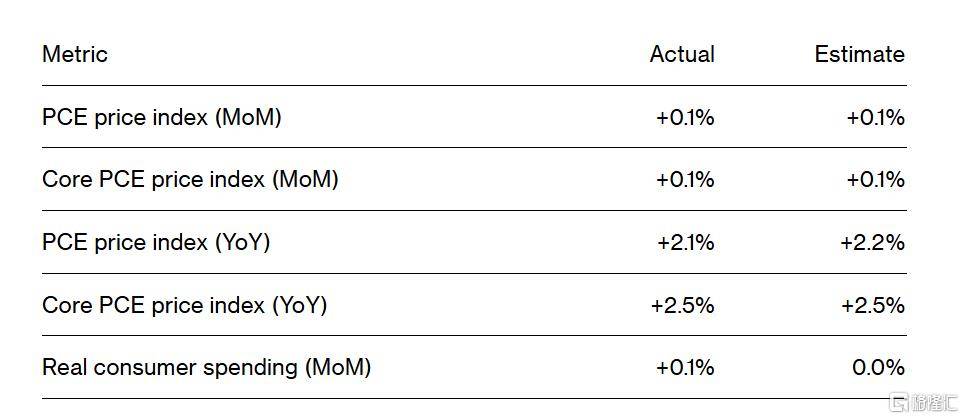Select the PCE price index (YoY) label
The image size is (964, 419).
tap(156, 243)
